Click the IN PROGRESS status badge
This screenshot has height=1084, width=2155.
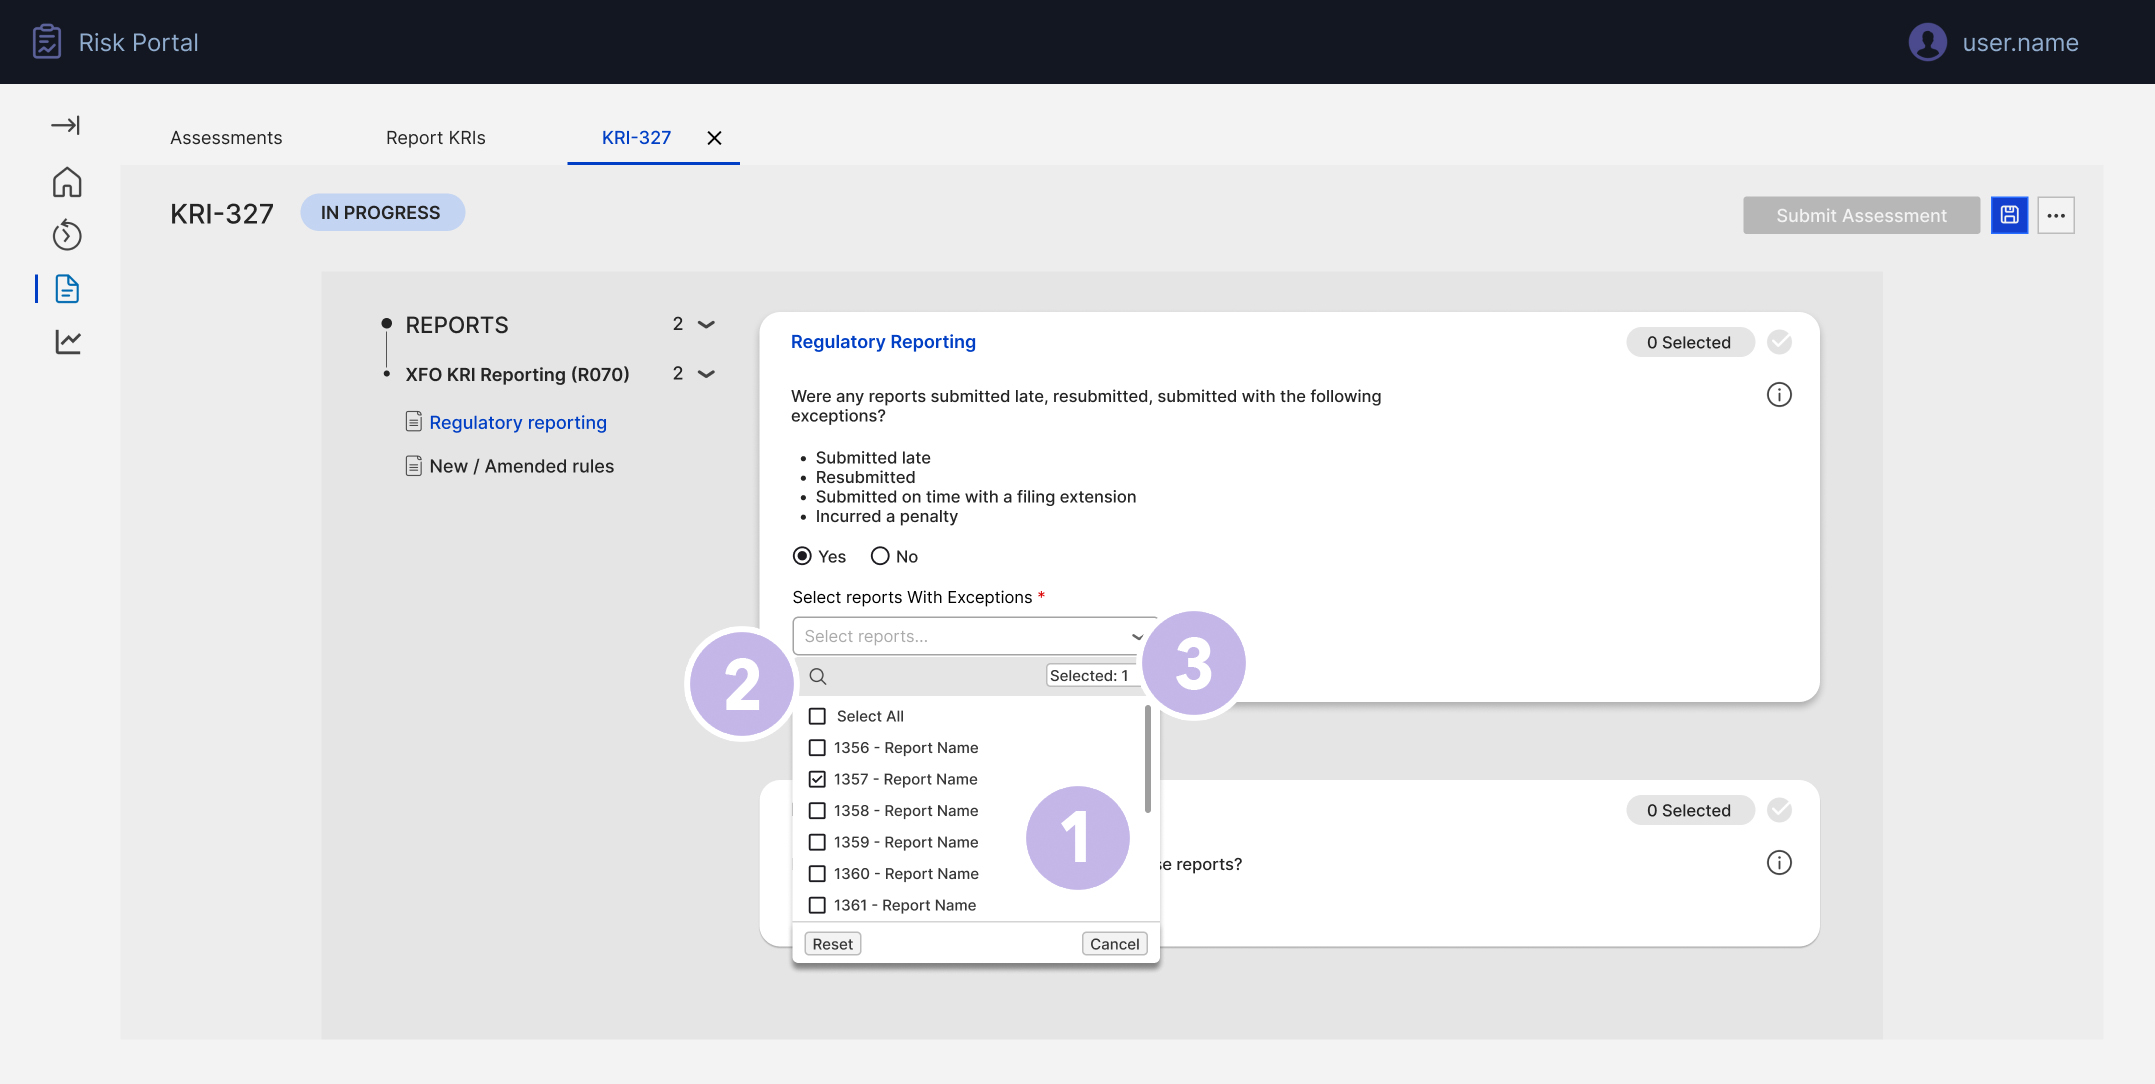point(382,213)
